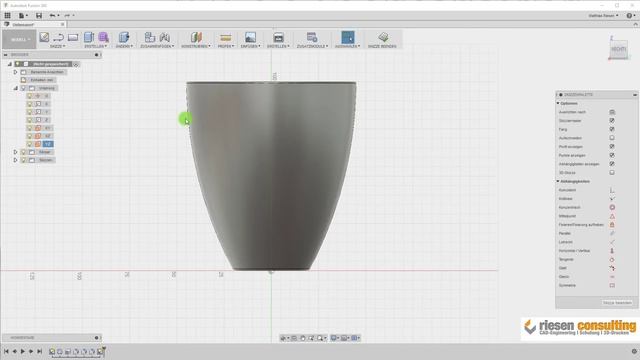Screen dimensions: 640x360
Task: Collapse the Ursprung folder tree node
Action: point(16,88)
